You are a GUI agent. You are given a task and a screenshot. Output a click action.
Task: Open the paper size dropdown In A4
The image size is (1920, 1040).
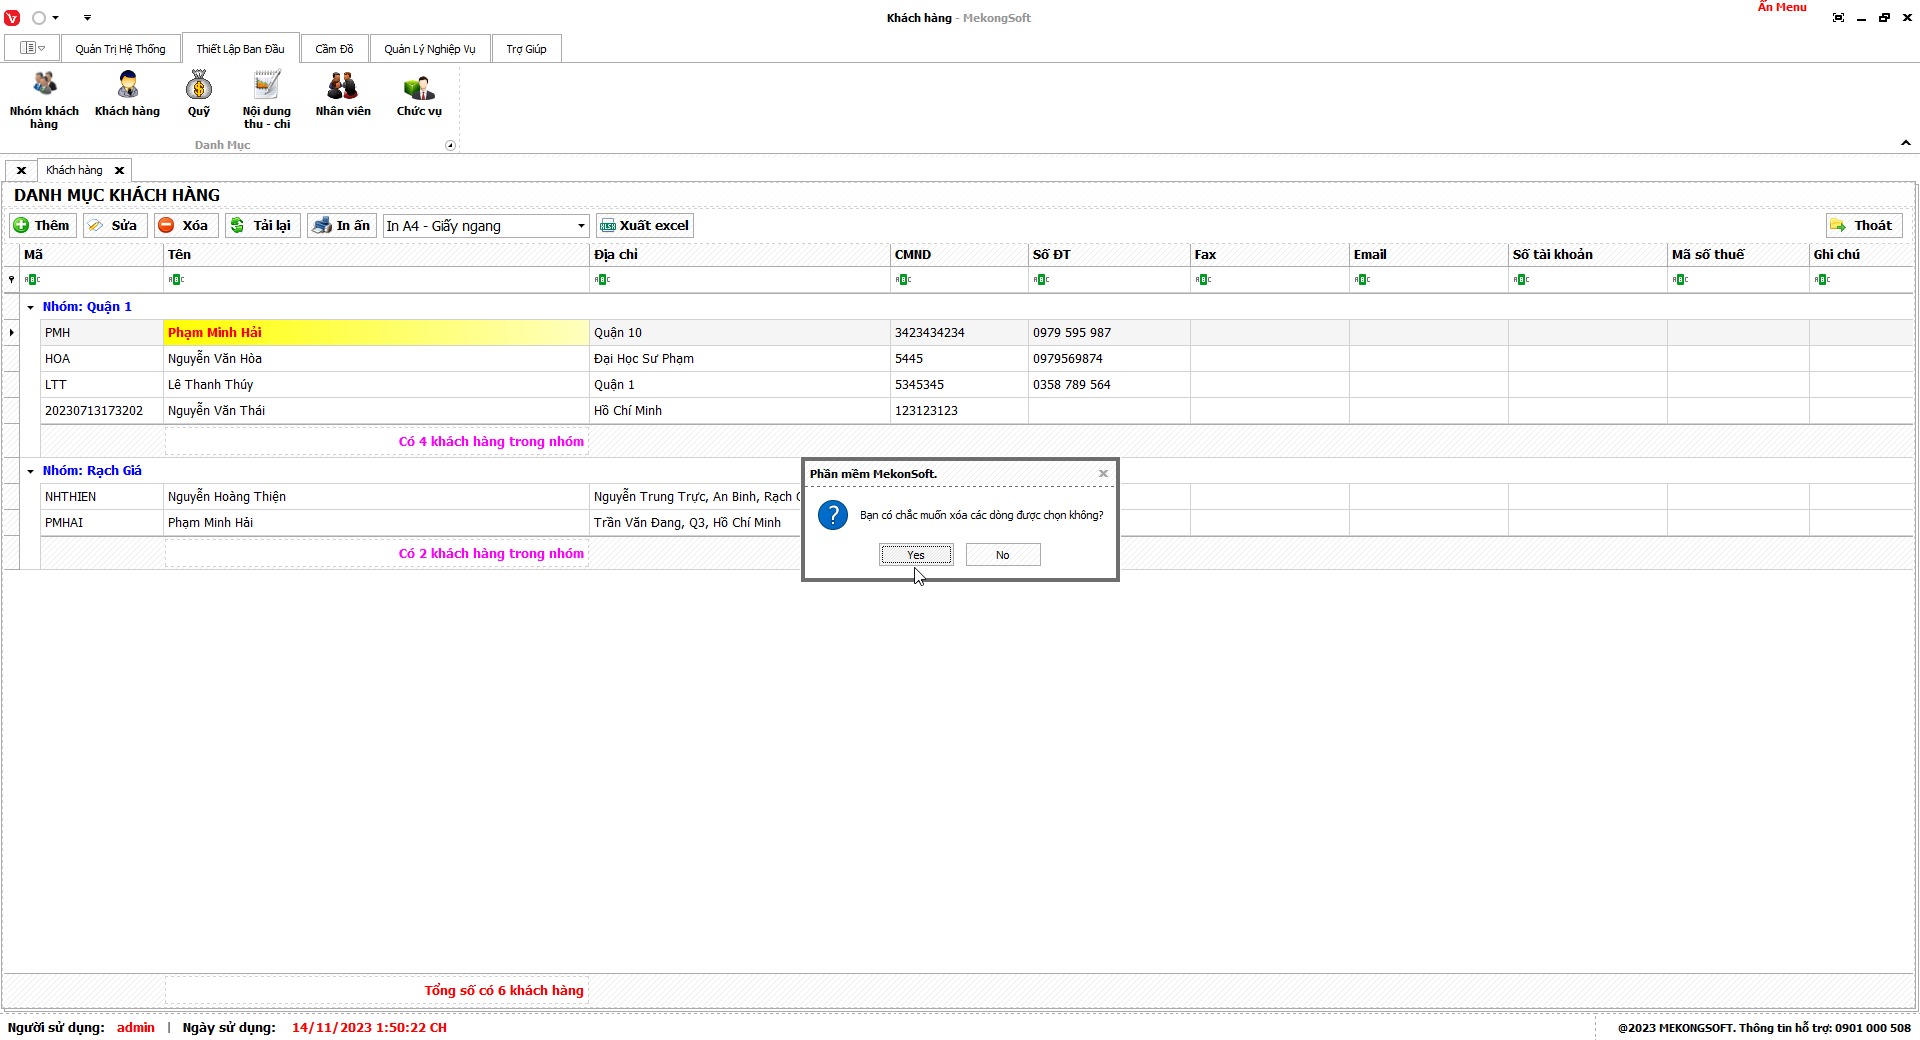[580, 226]
